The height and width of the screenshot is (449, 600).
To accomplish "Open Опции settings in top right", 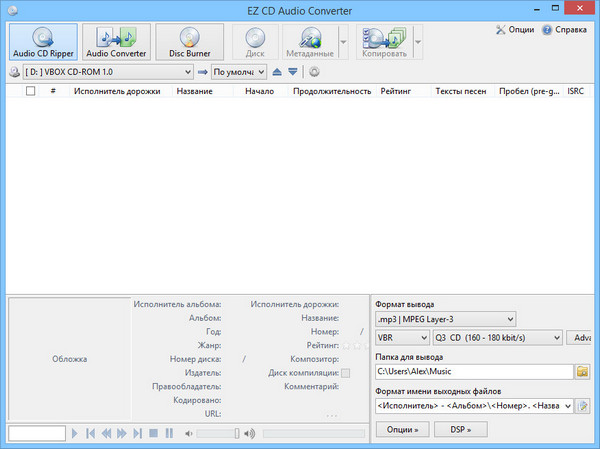I will pyautogui.click(x=515, y=30).
